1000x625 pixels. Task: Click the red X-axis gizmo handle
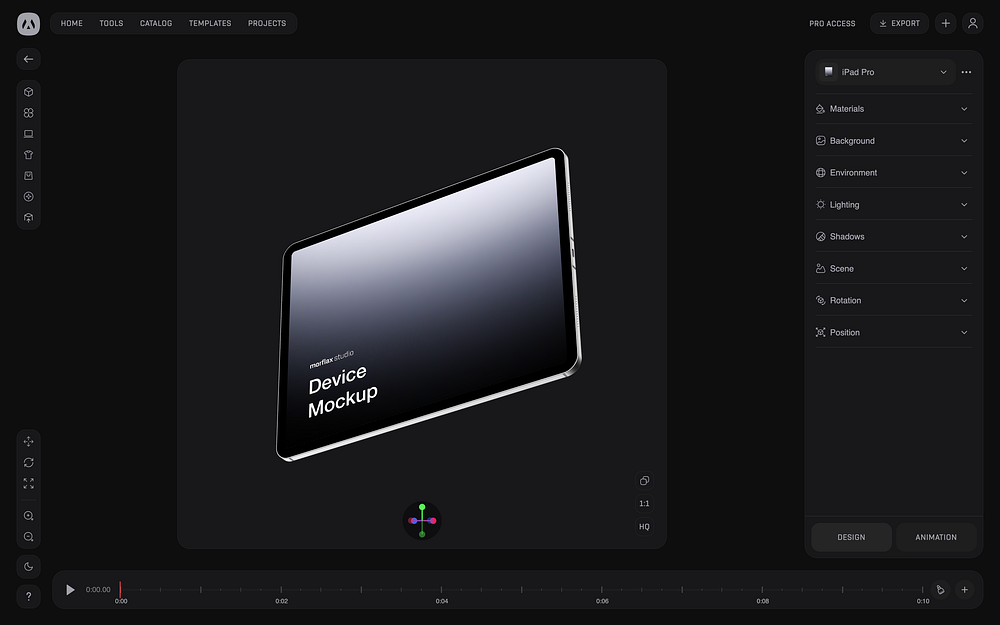coord(433,521)
